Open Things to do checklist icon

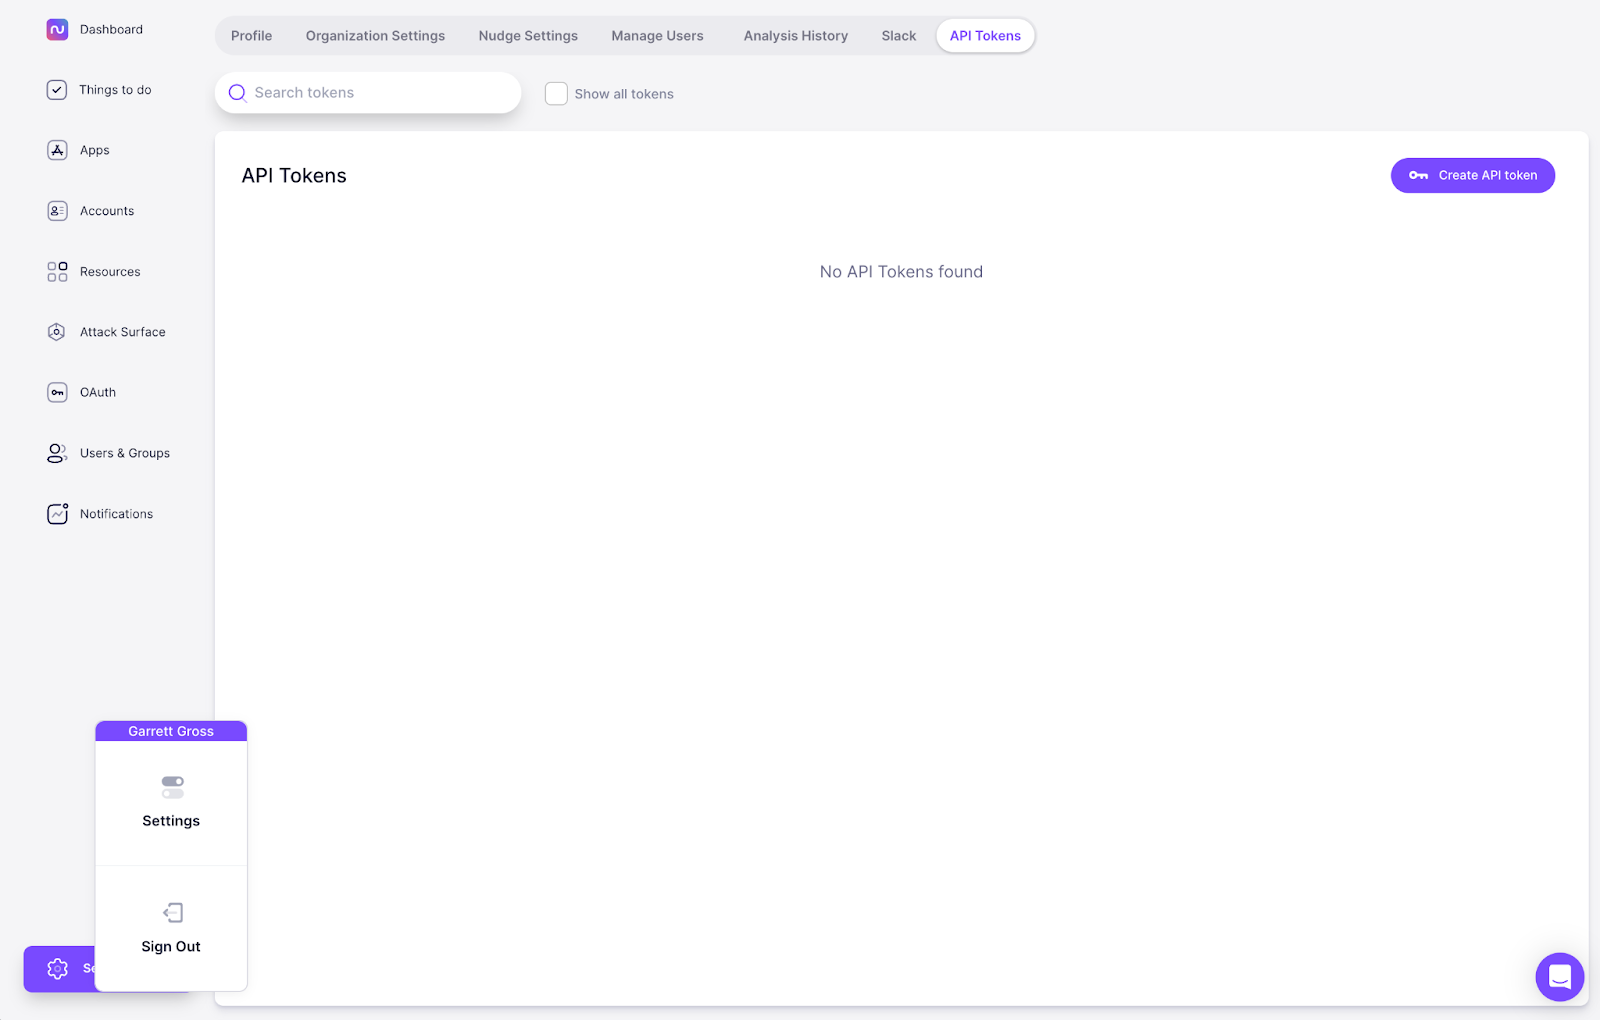pyautogui.click(x=57, y=90)
